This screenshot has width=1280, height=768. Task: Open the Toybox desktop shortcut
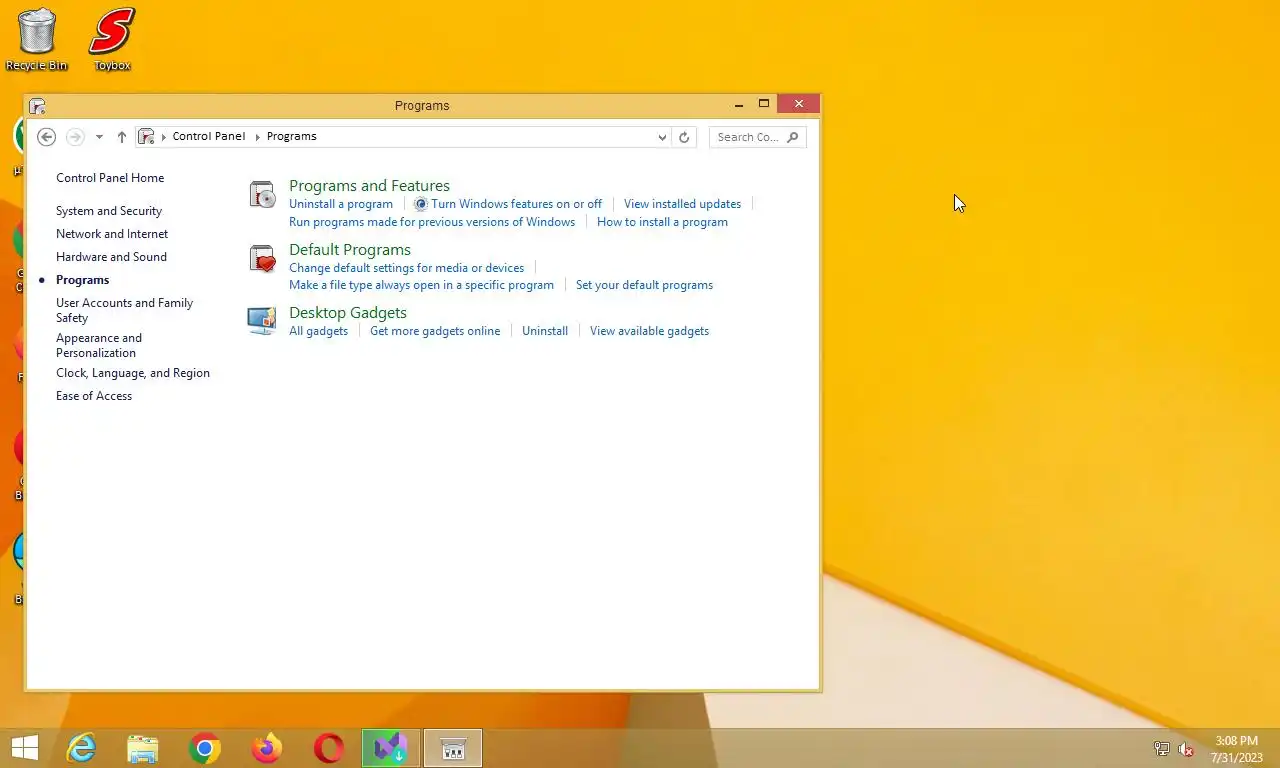[x=112, y=40]
